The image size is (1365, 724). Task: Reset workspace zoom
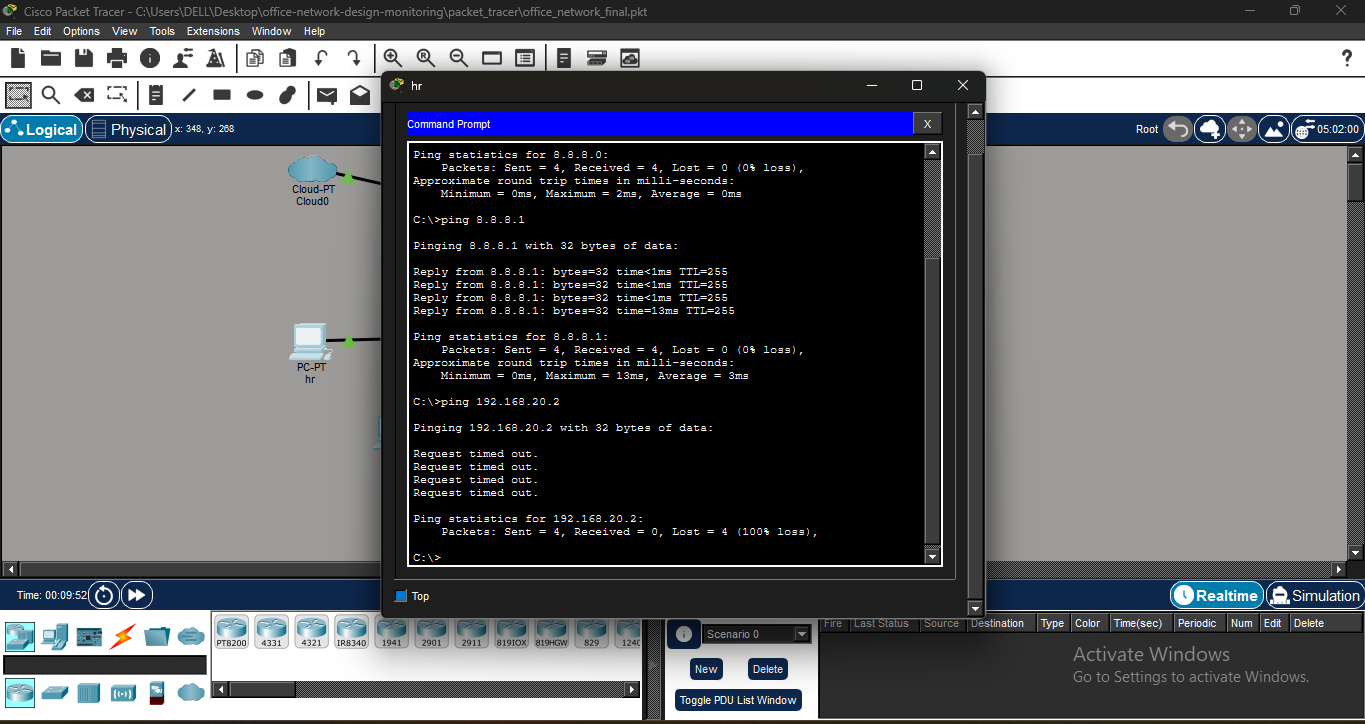click(x=426, y=58)
